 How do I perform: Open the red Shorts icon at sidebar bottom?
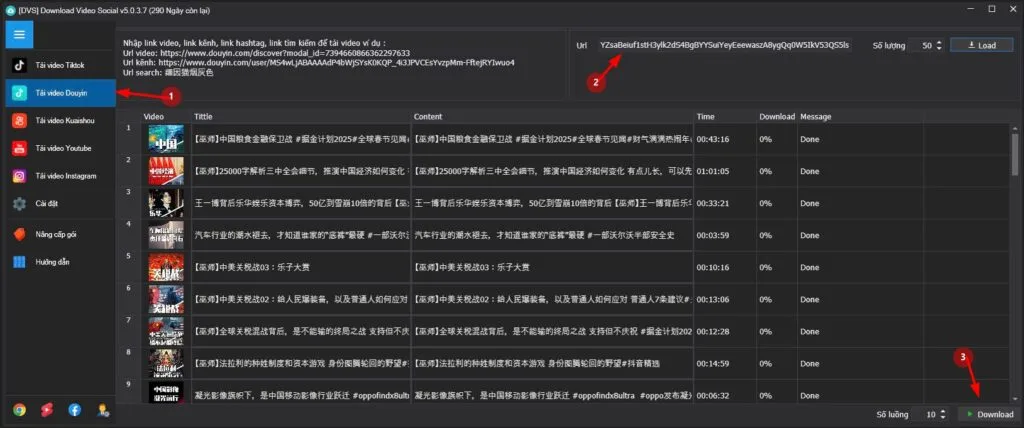click(47, 410)
